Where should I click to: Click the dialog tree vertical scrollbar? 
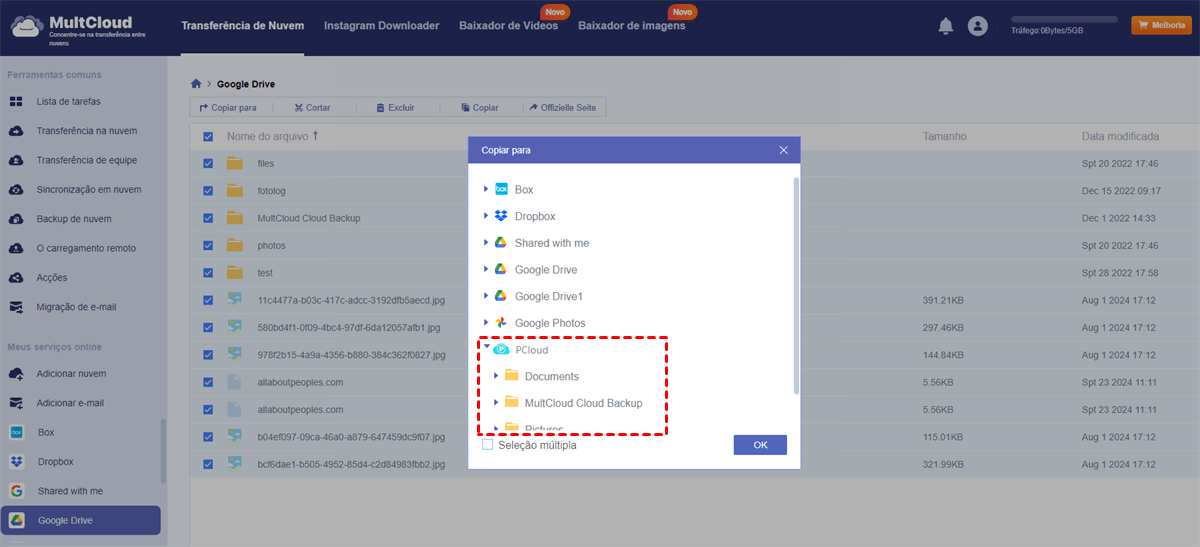point(796,285)
